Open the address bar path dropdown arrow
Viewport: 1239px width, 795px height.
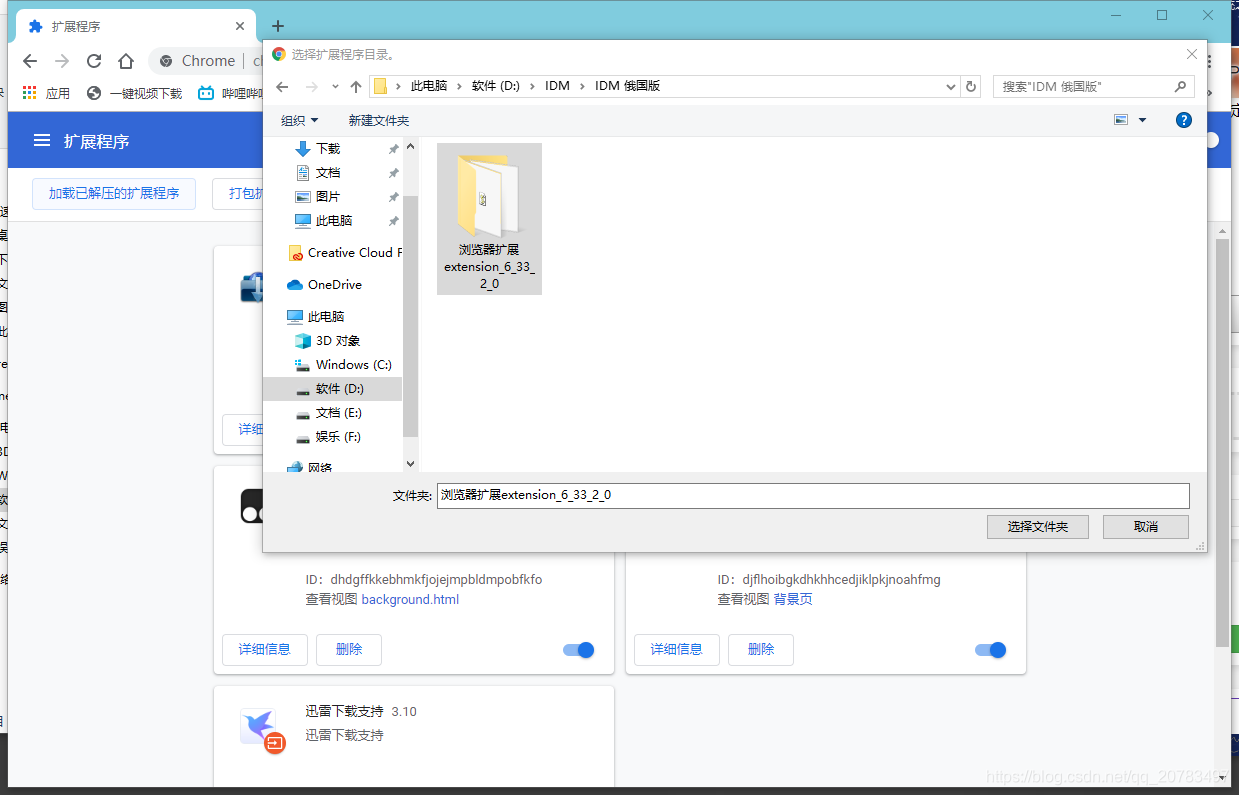click(949, 86)
